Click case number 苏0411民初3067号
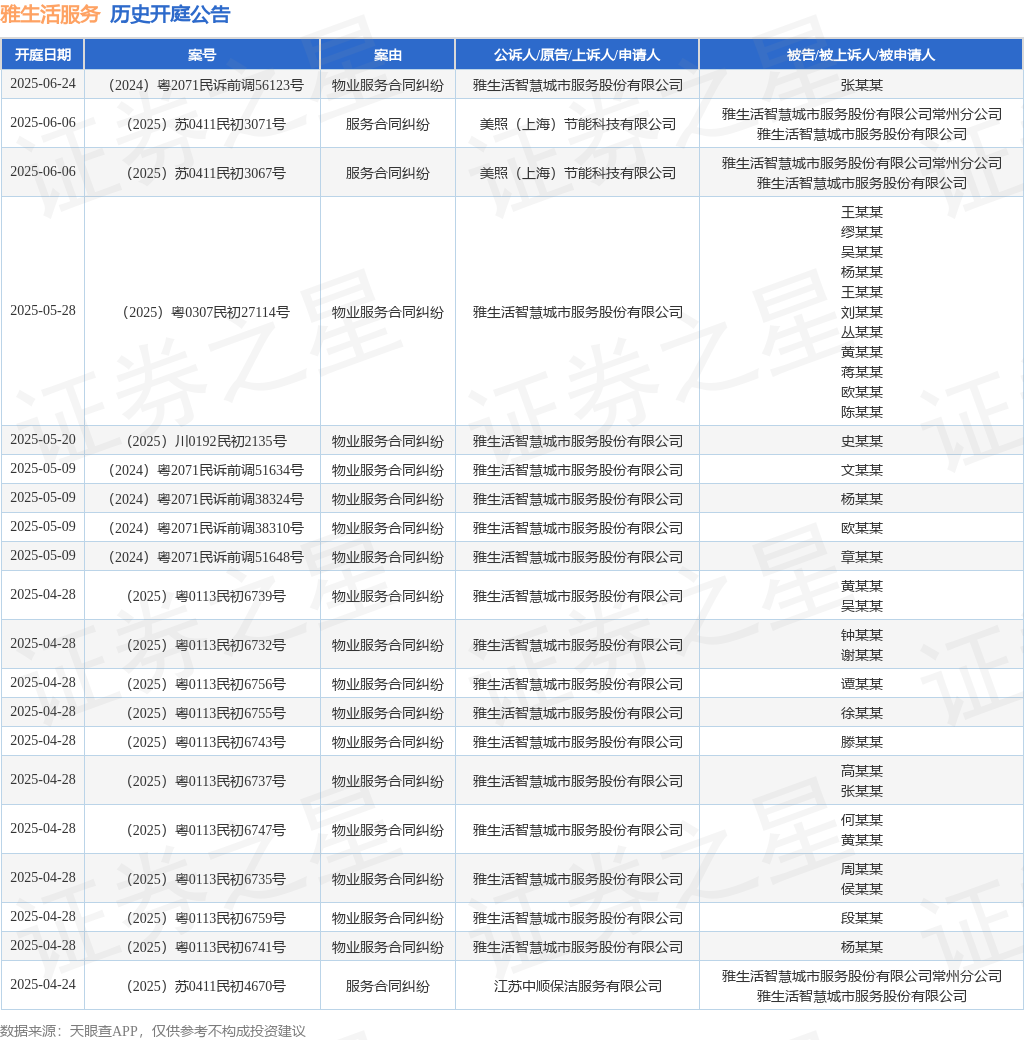This screenshot has width=1024, height=1040. (x=206, y=173)
